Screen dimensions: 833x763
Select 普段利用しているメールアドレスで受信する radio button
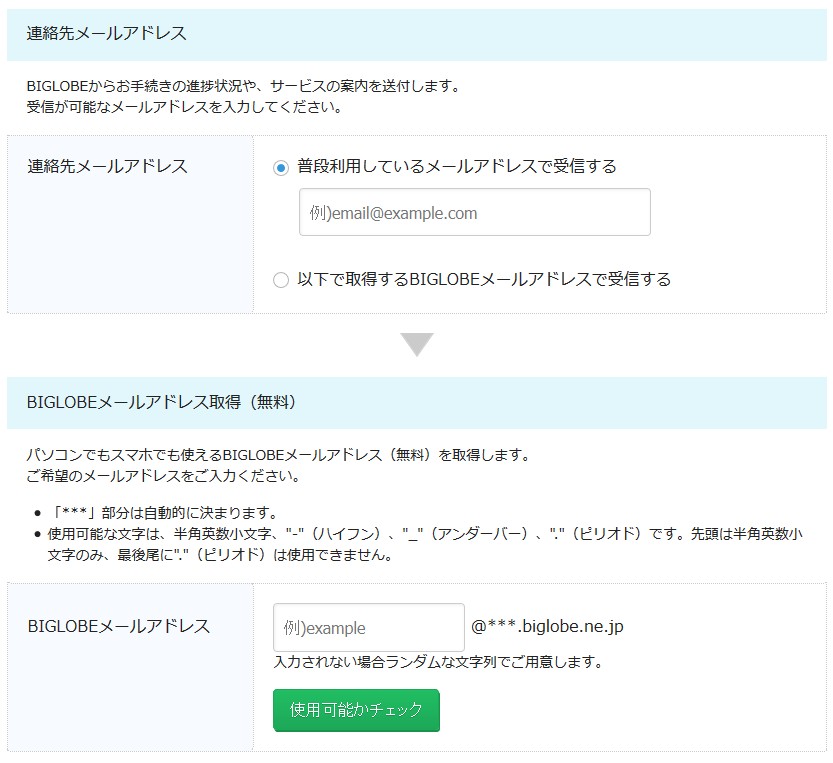(x=281, y=168)
